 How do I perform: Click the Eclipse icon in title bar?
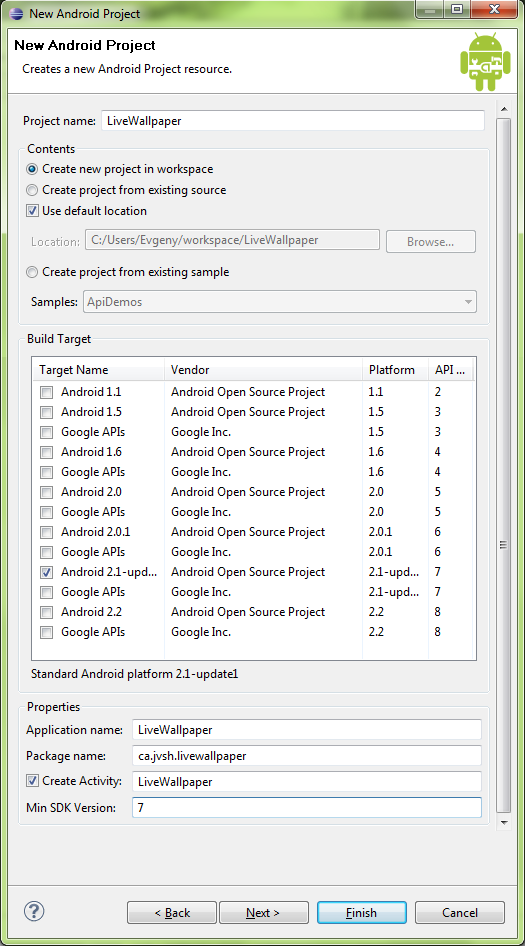point(17,13)
